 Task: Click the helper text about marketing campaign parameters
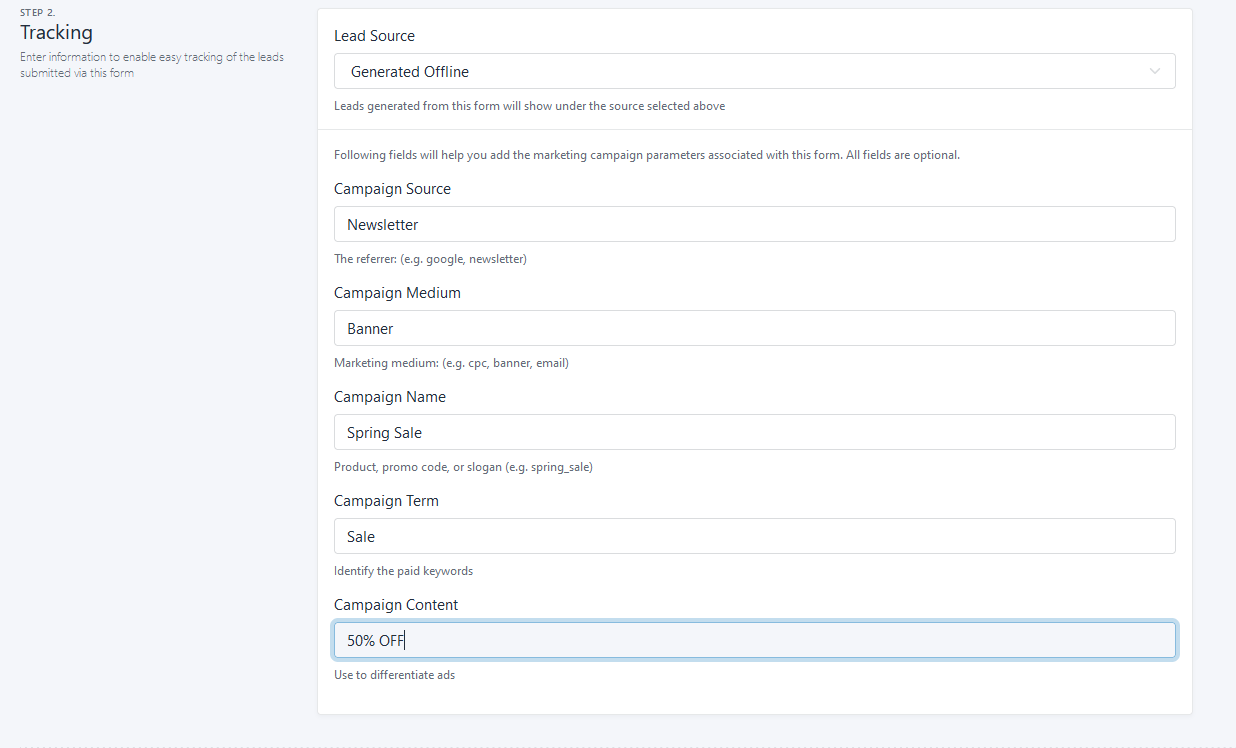point(647,154)
